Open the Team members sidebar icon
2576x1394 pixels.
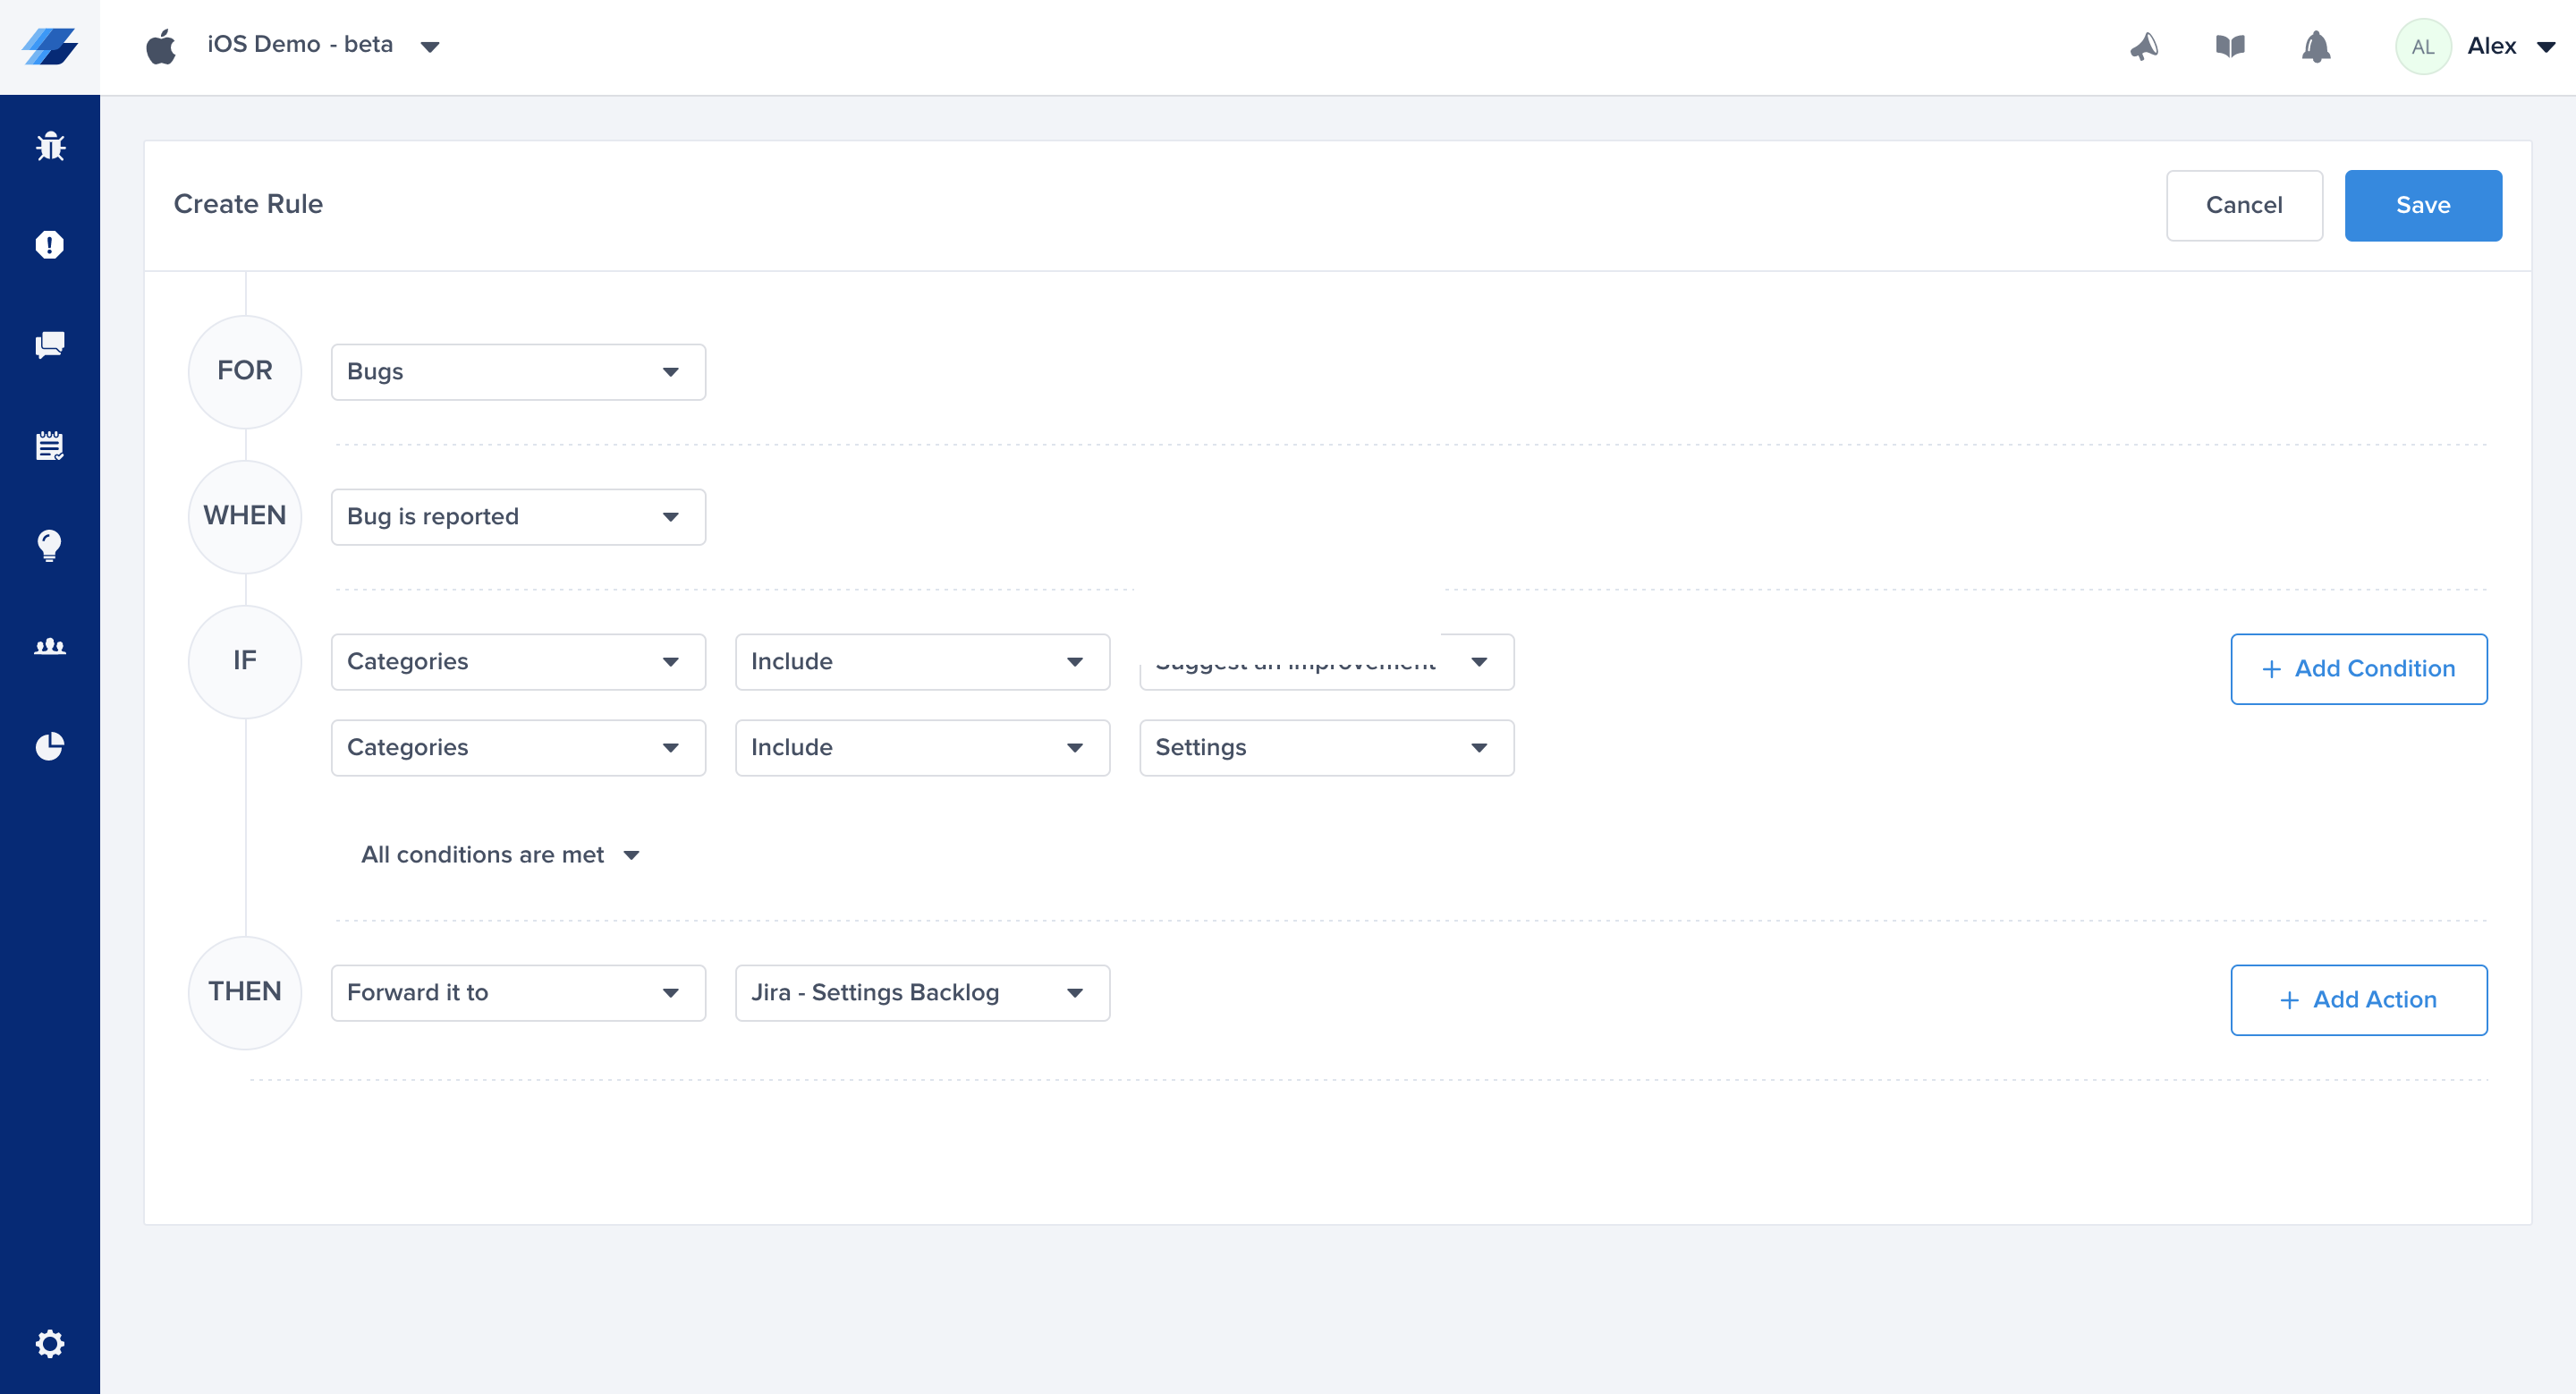pyautogui.click(x=50, y=646)
